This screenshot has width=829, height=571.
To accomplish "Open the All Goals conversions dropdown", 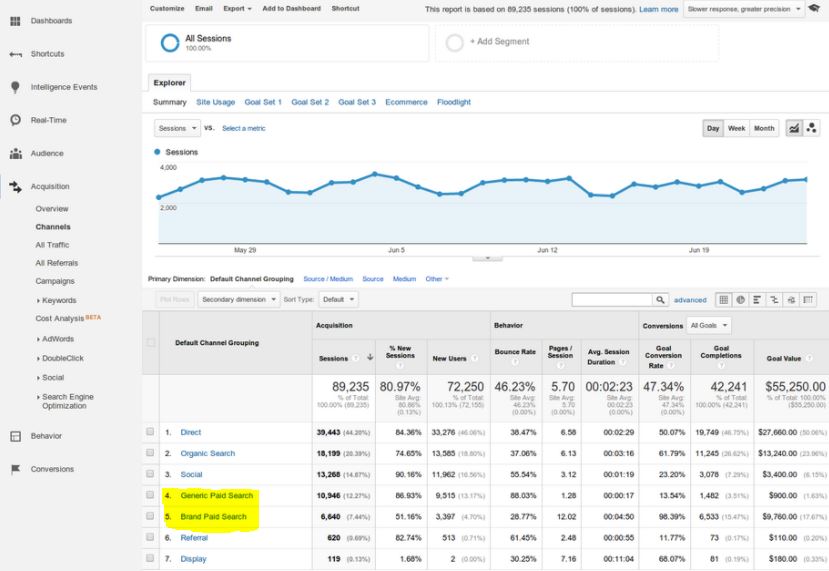I will coord(709,326).
